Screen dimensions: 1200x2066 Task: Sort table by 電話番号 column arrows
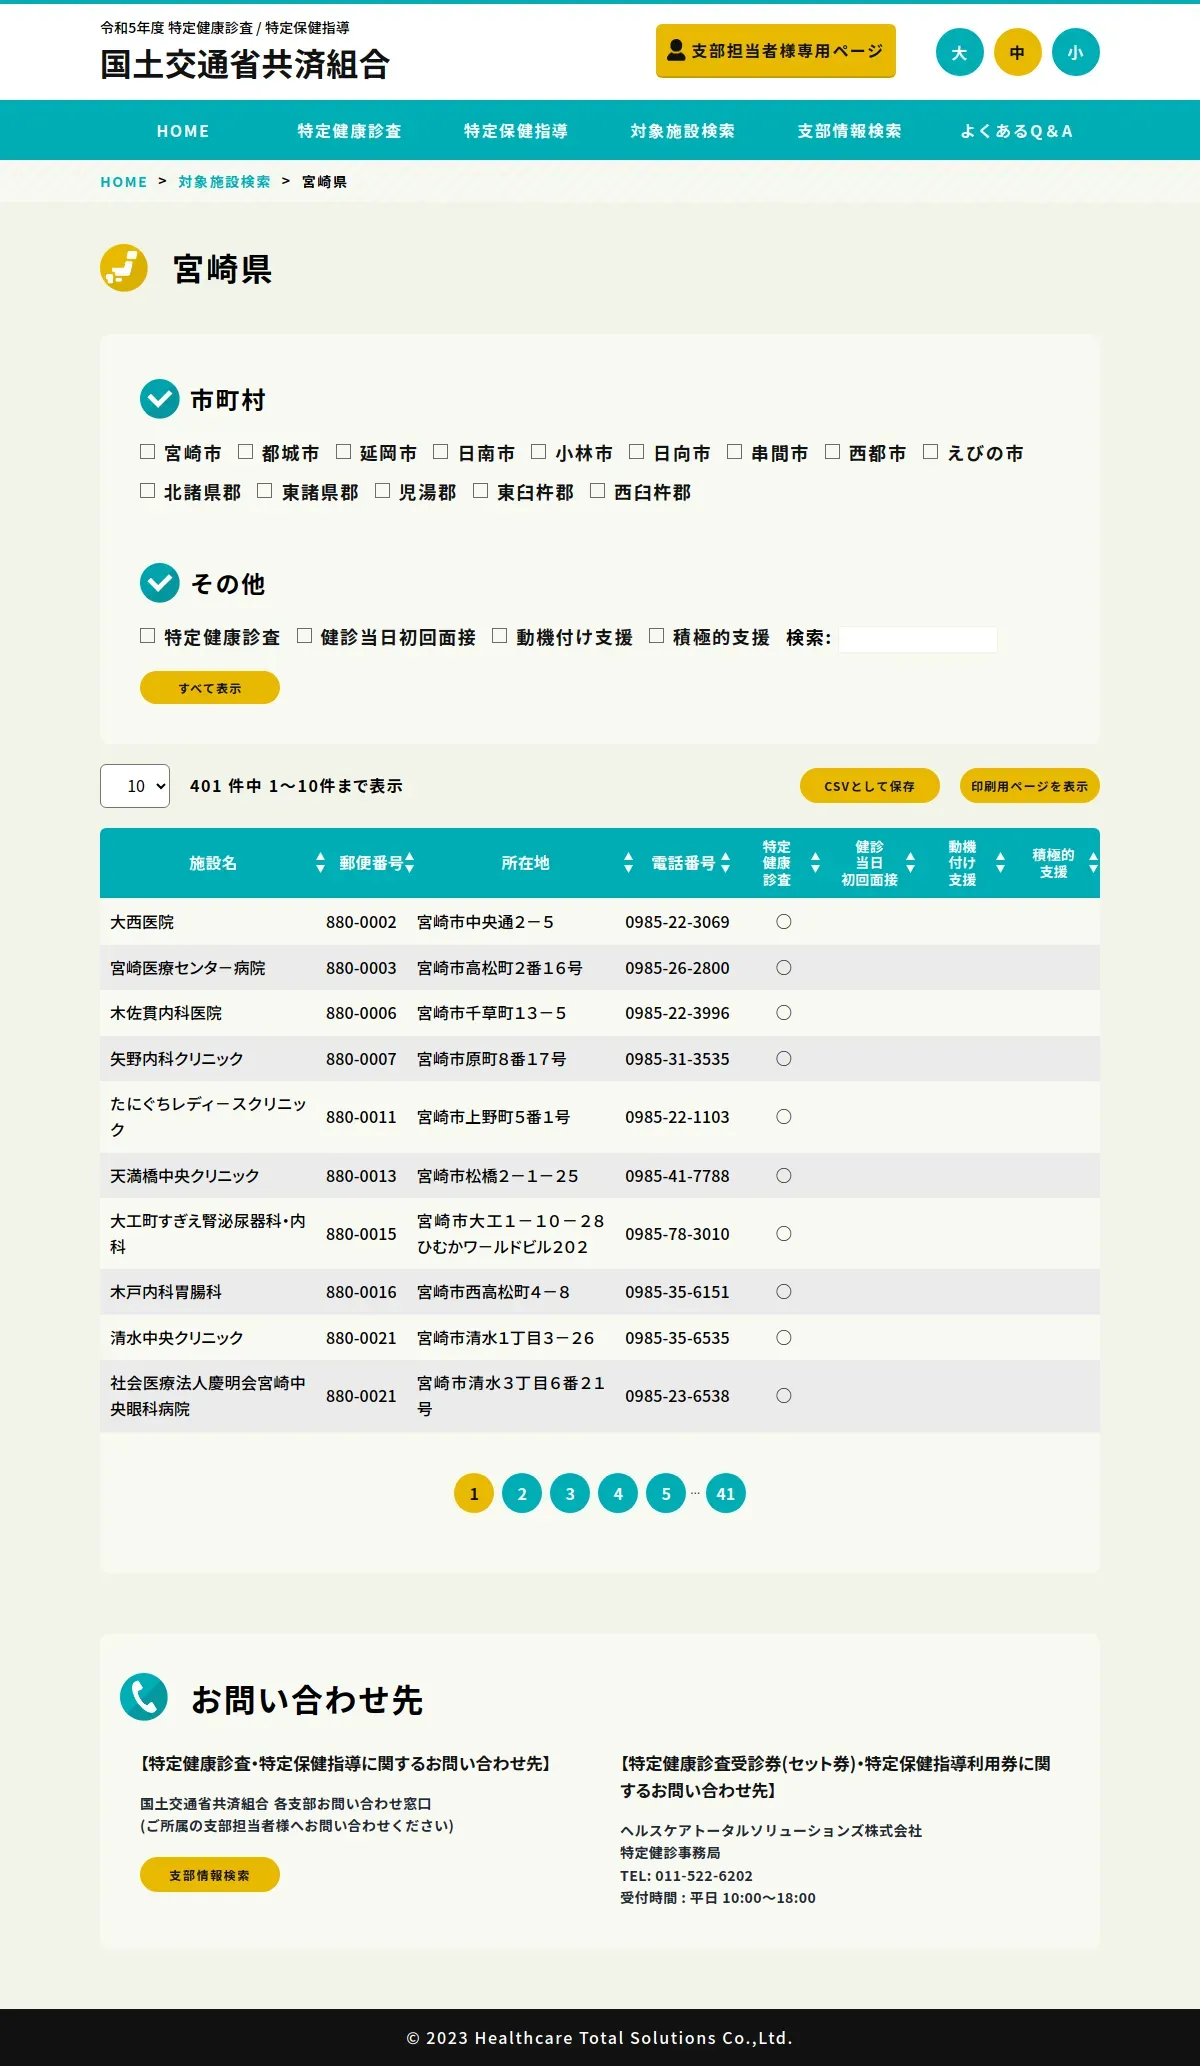[x=725, y=863]
